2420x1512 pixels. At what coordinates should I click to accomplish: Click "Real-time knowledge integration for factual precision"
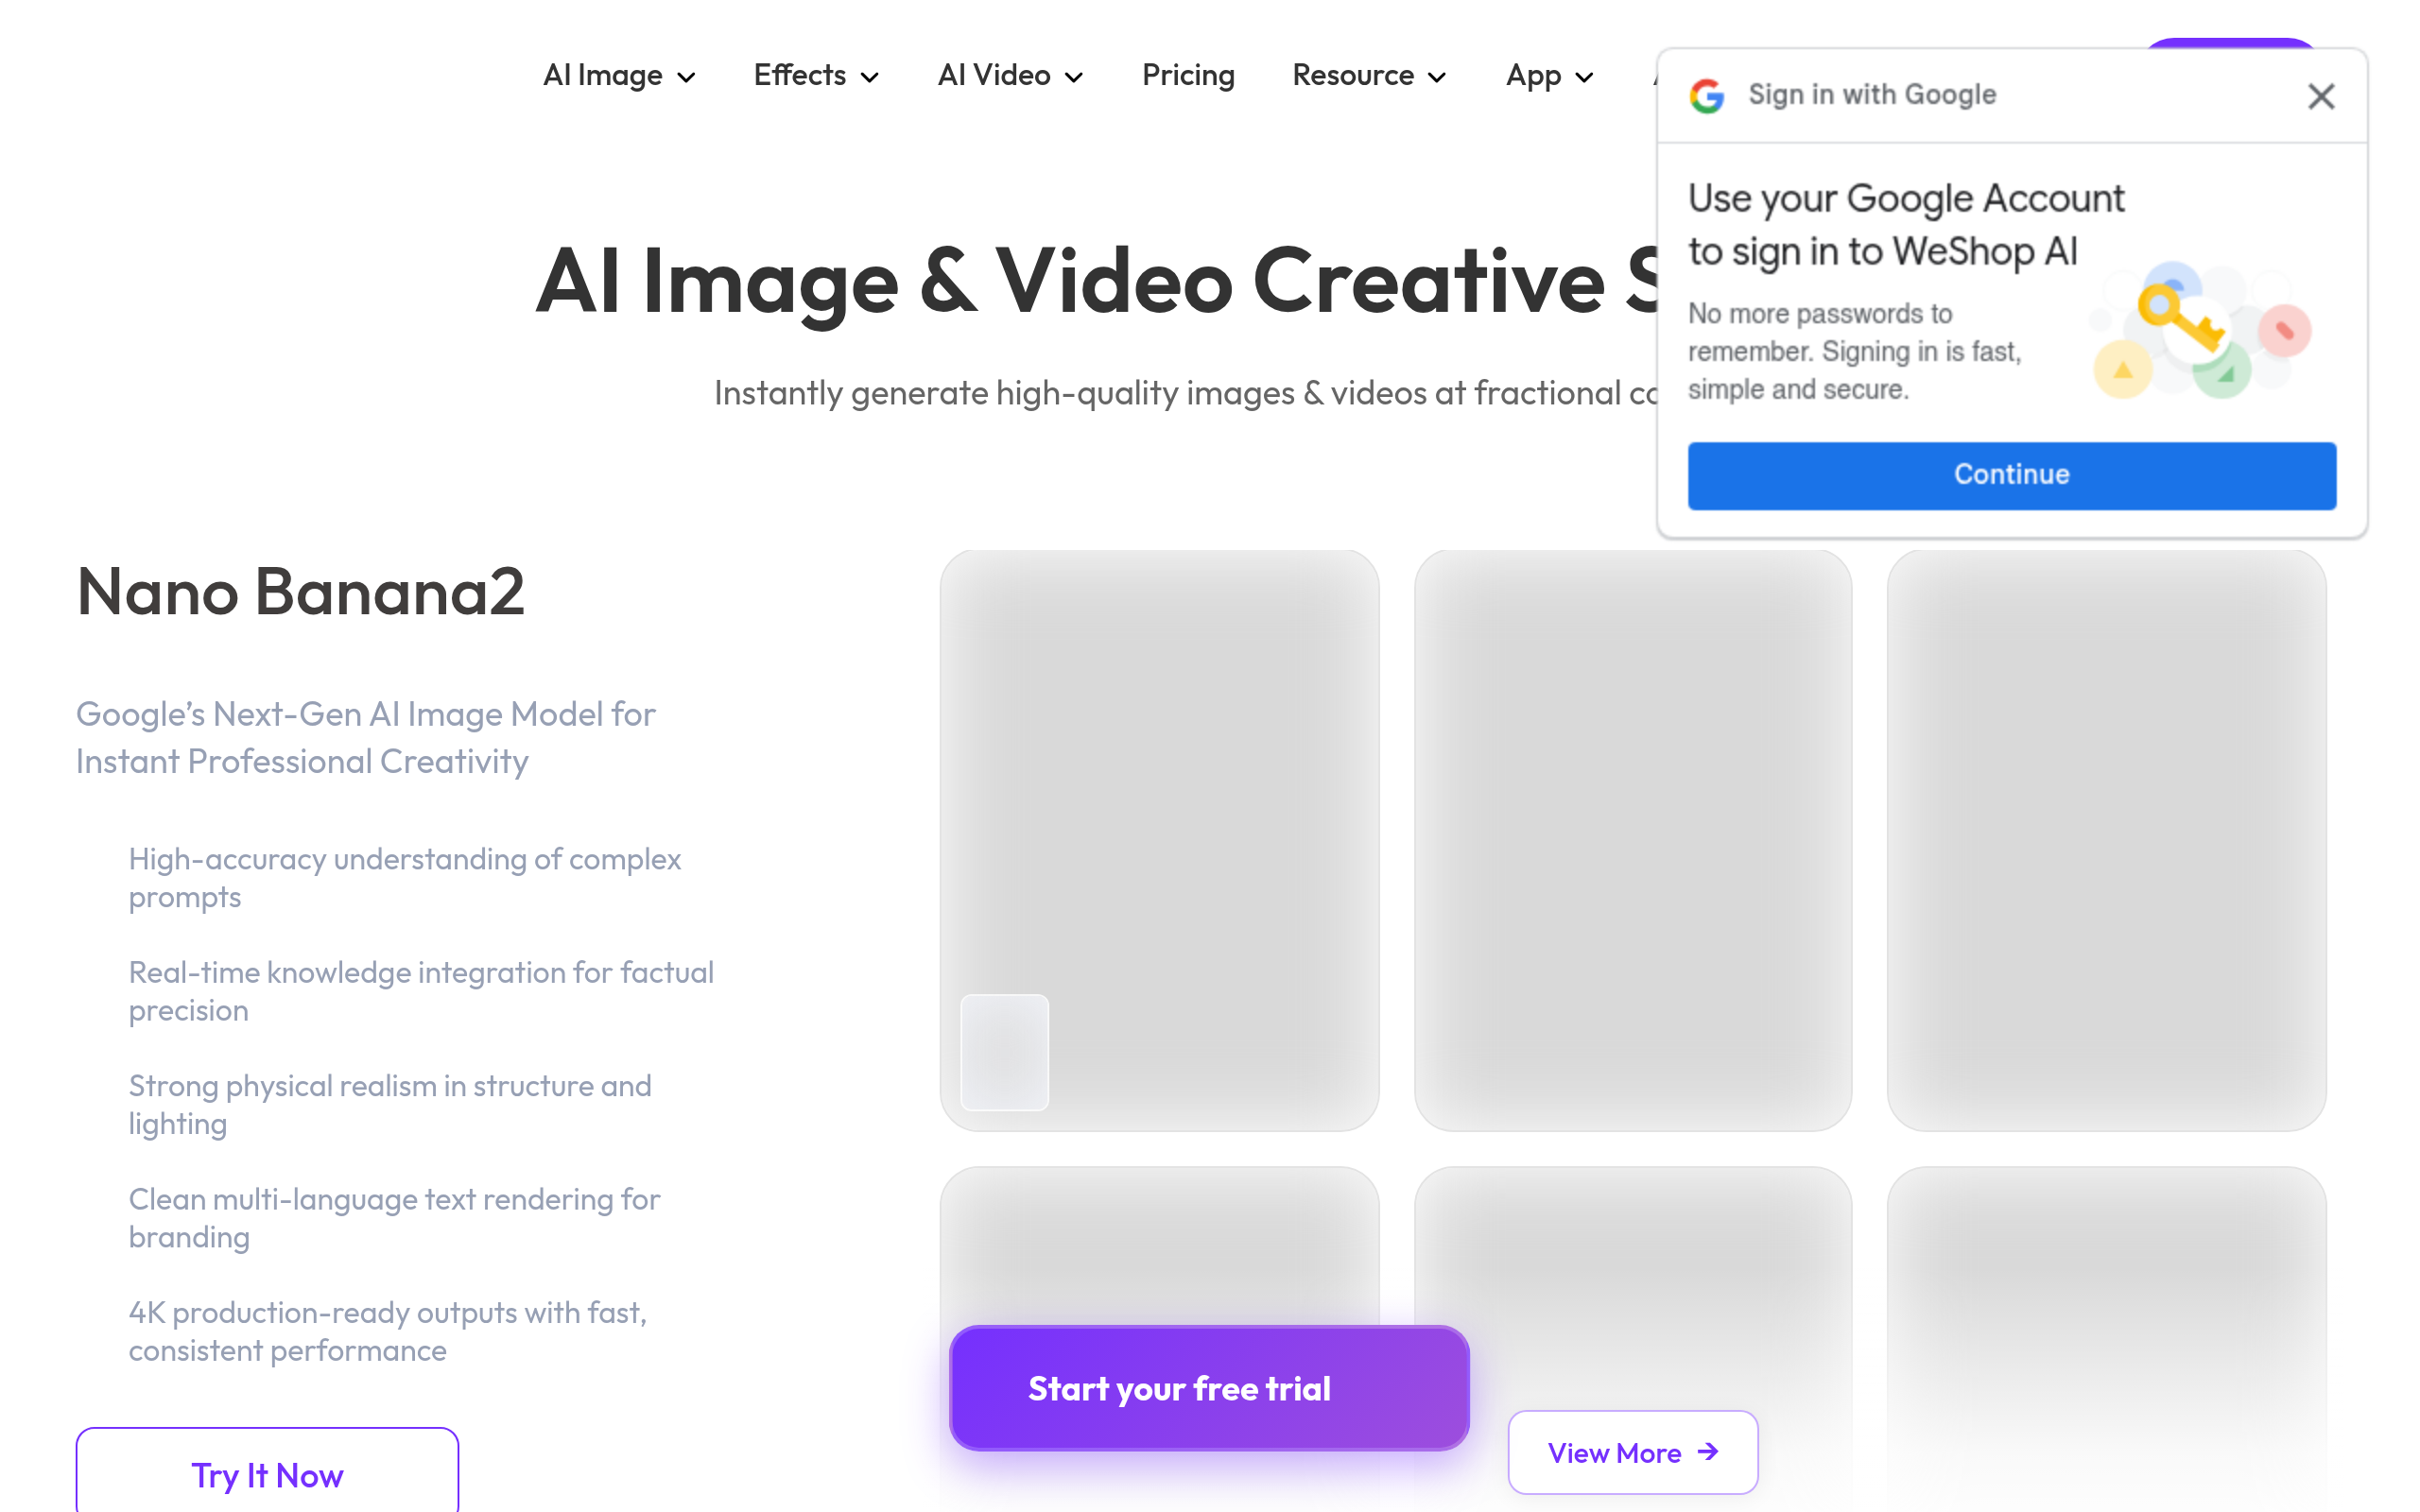[421, 991]
